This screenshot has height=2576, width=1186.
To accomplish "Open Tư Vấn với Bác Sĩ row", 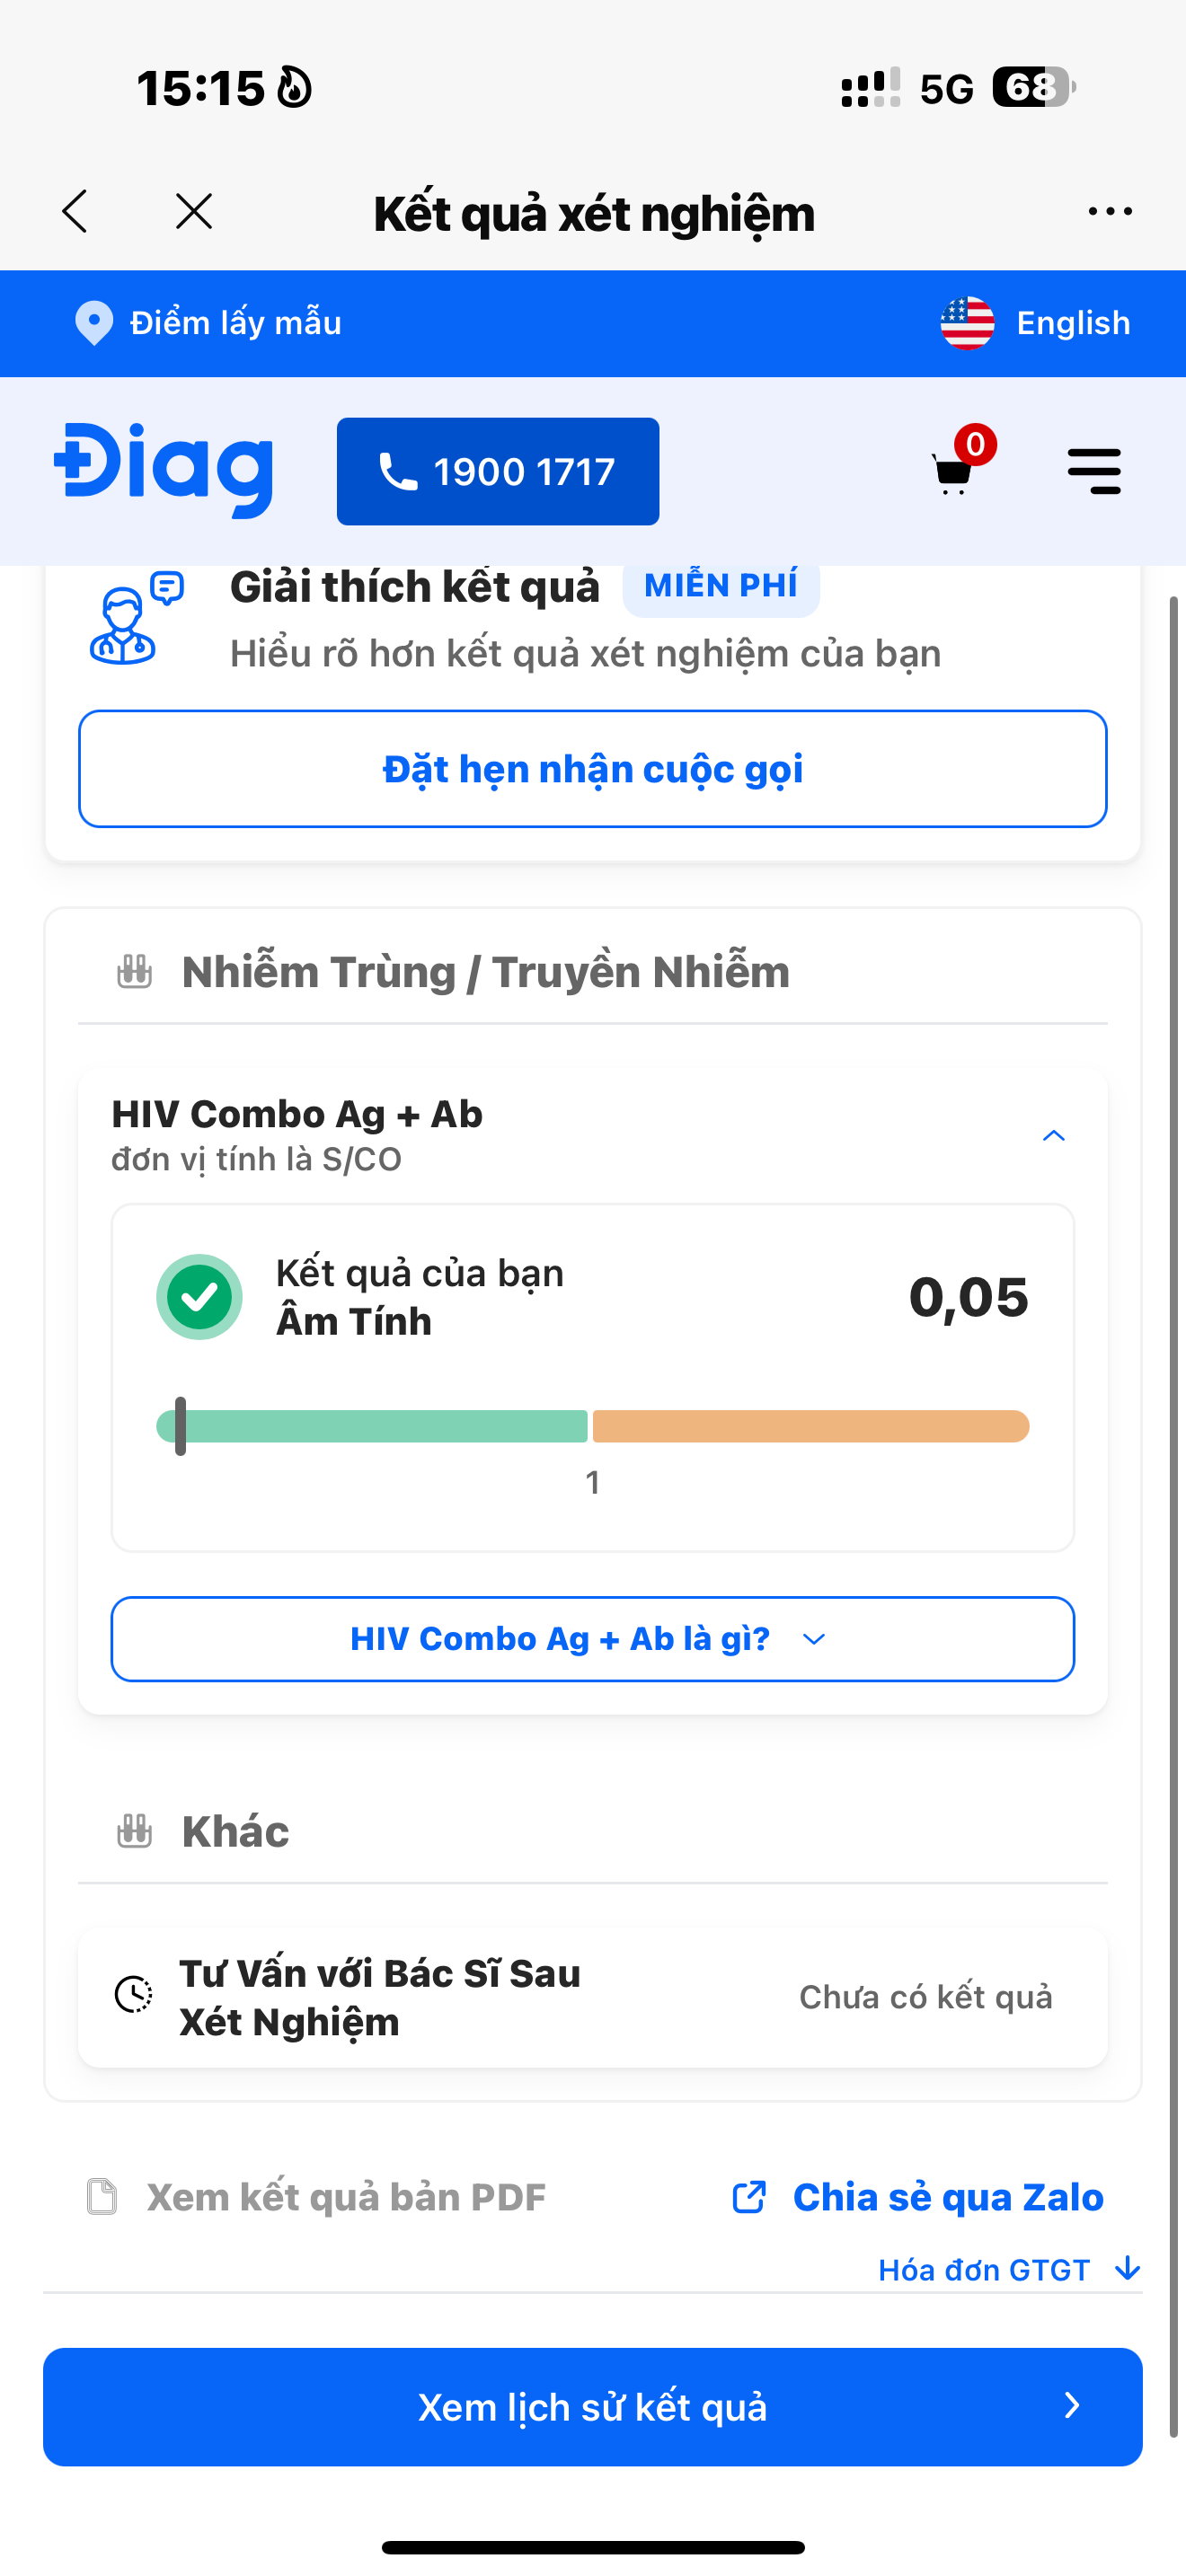I will (x=593, y=1997).
